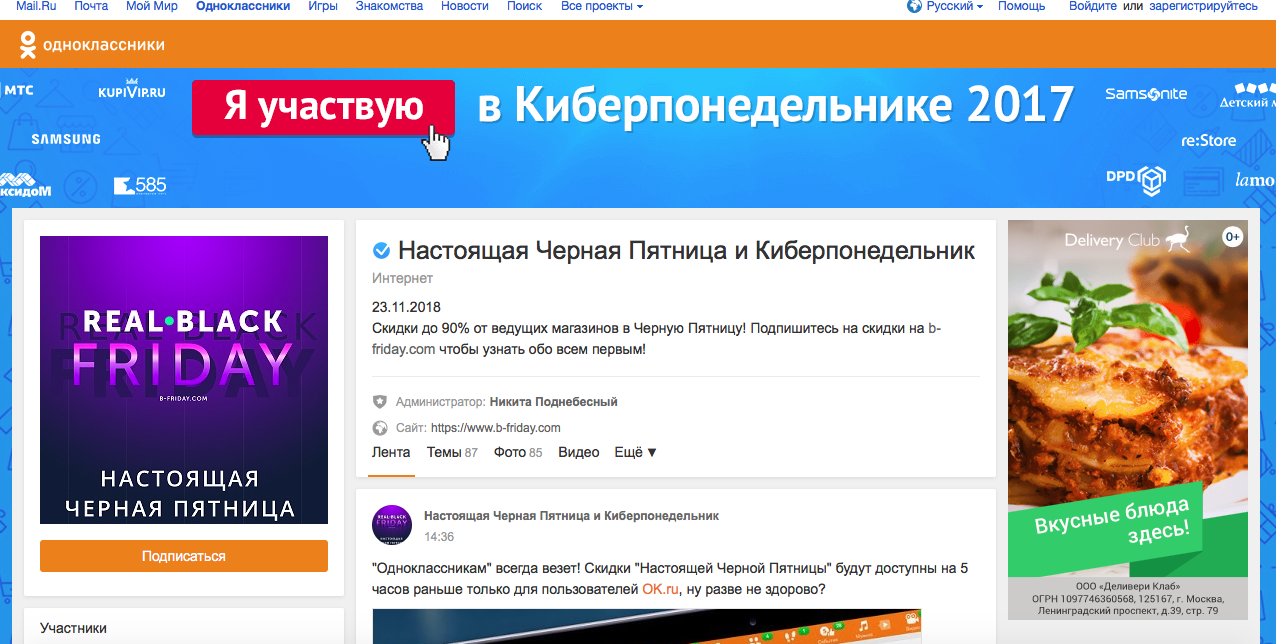Click the post's embedded image preview

(x=647, y=626)
